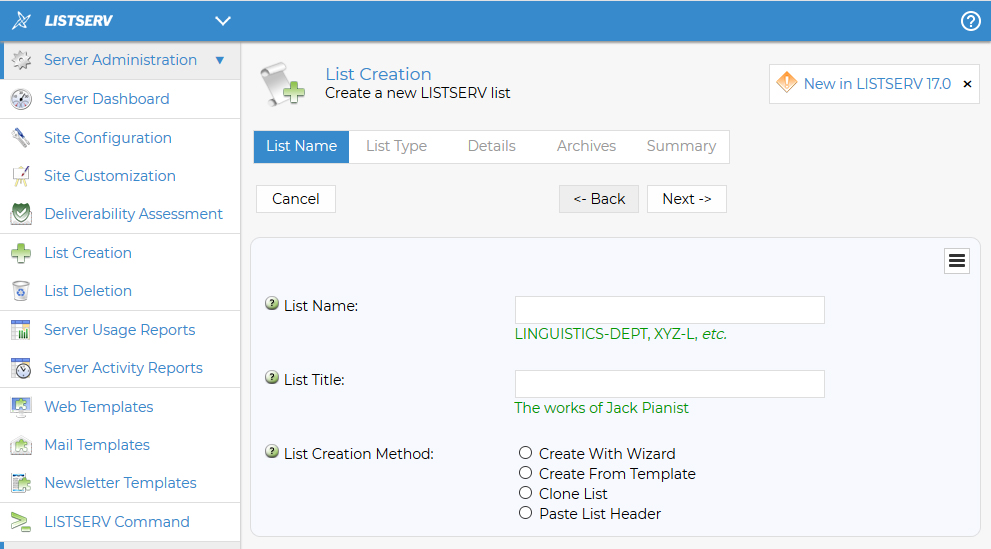Select Create From Template option
Viewport: 991px width, 549px height.
pyautogui.click(x=525, y=473)
